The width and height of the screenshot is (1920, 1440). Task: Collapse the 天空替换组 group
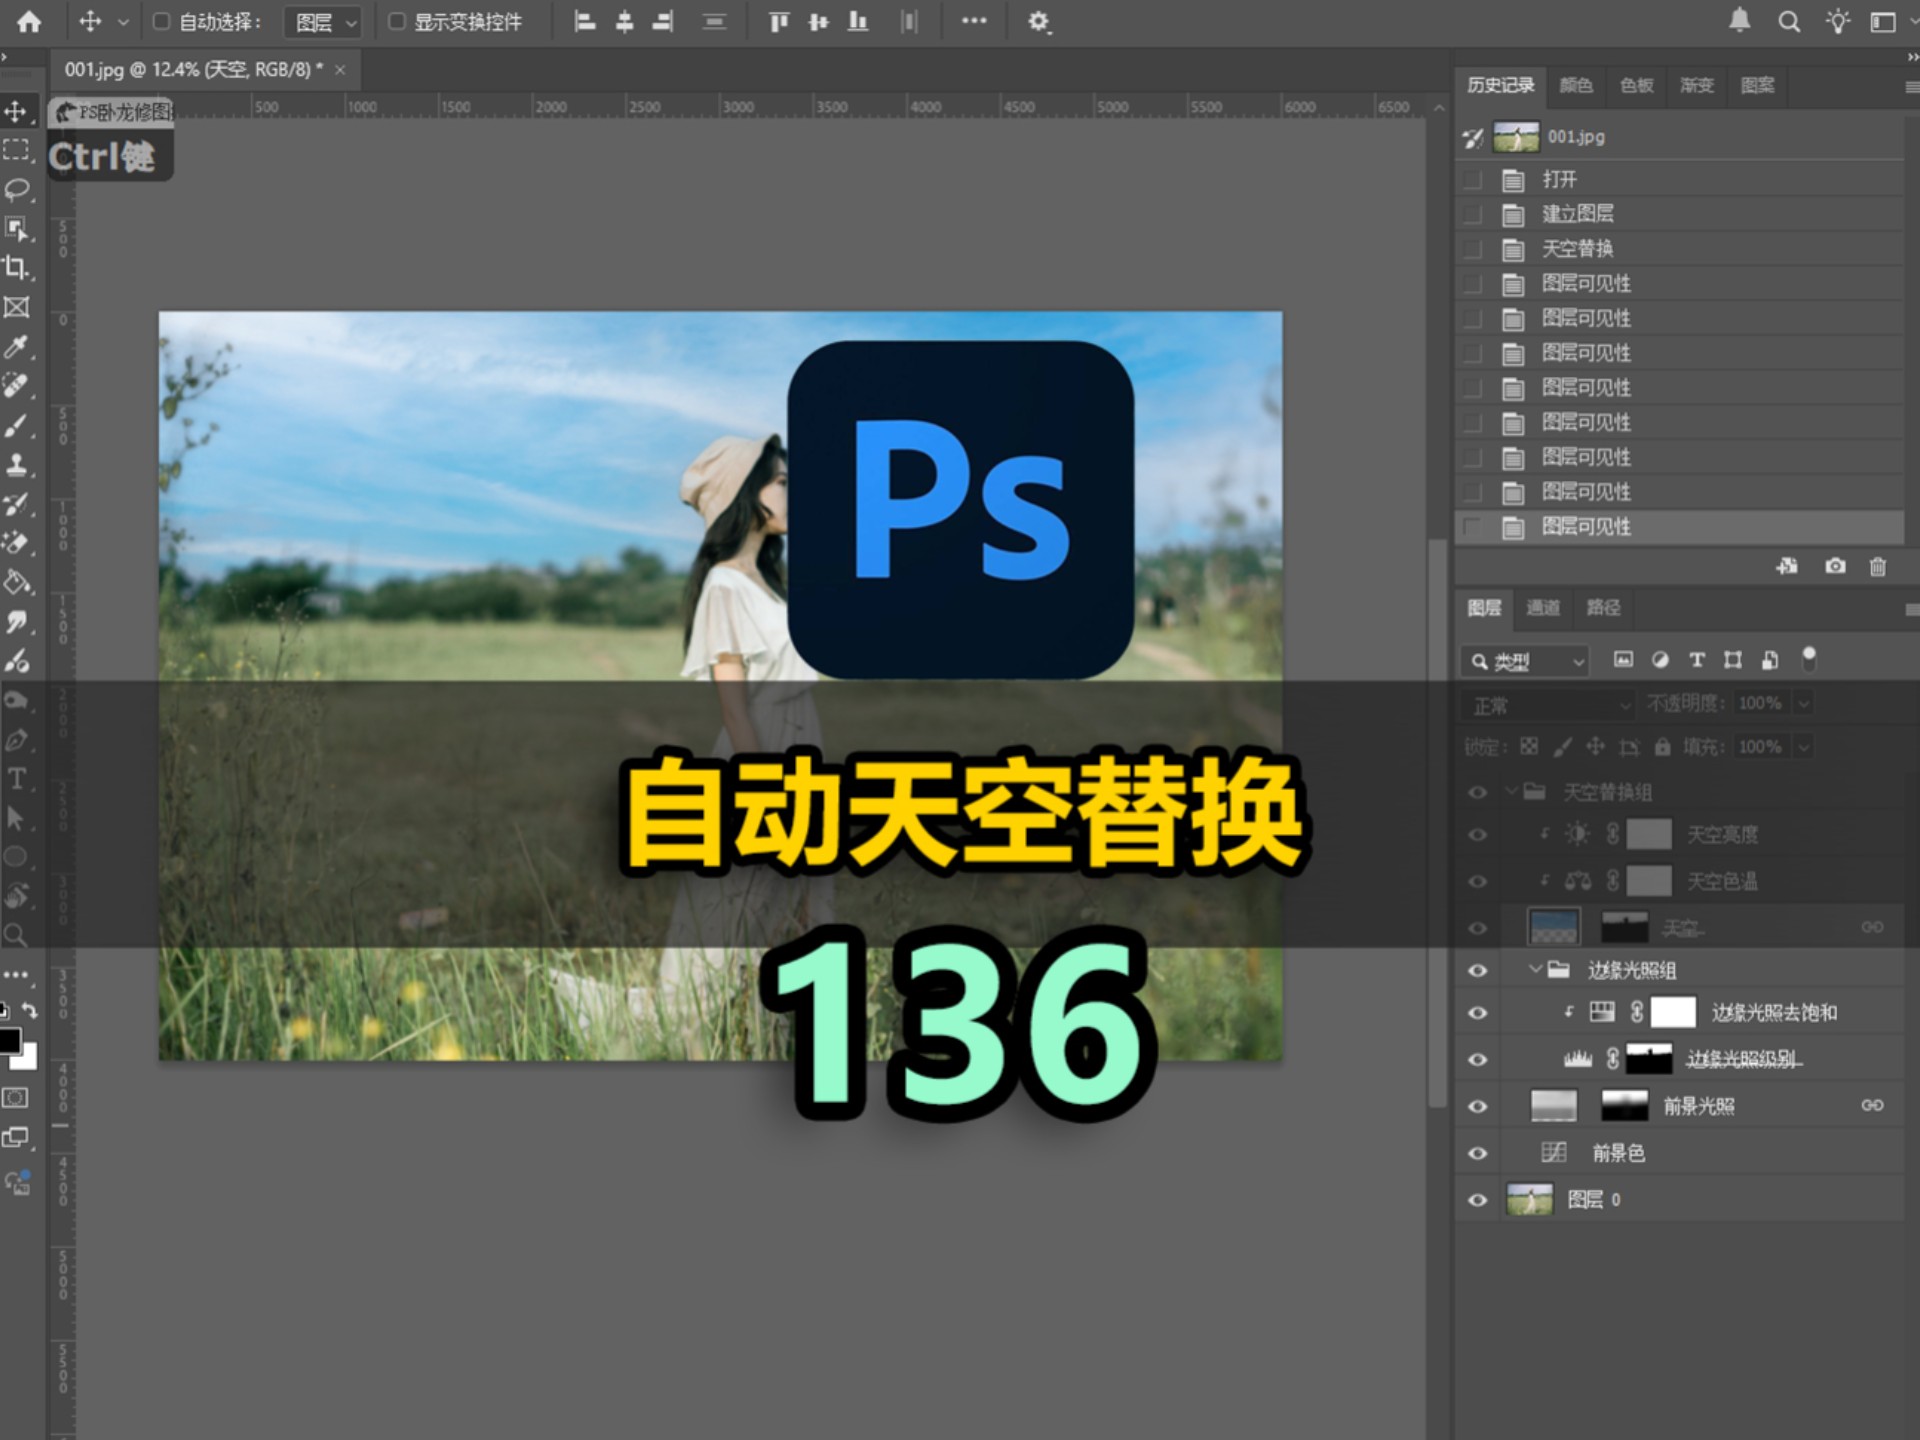pos(1512,791)
